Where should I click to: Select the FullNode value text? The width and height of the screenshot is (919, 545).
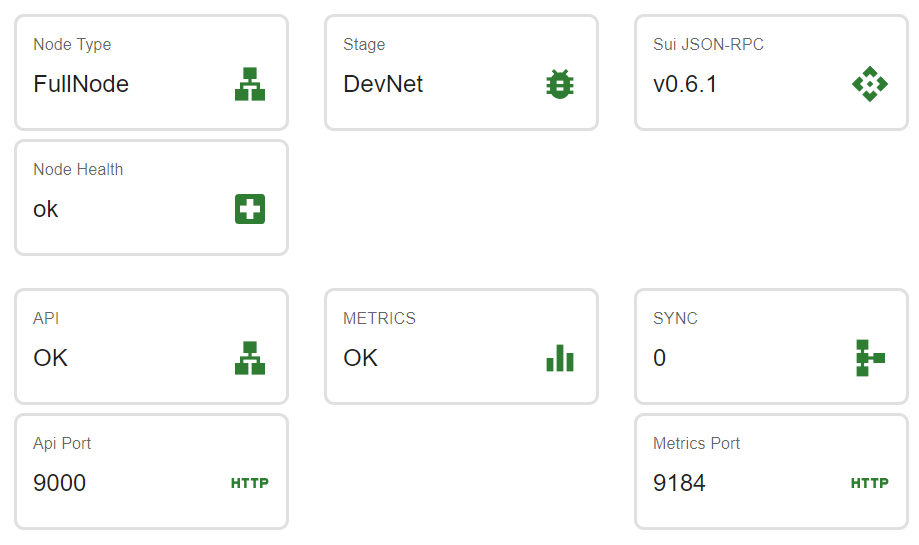click(x=81, y=84)
